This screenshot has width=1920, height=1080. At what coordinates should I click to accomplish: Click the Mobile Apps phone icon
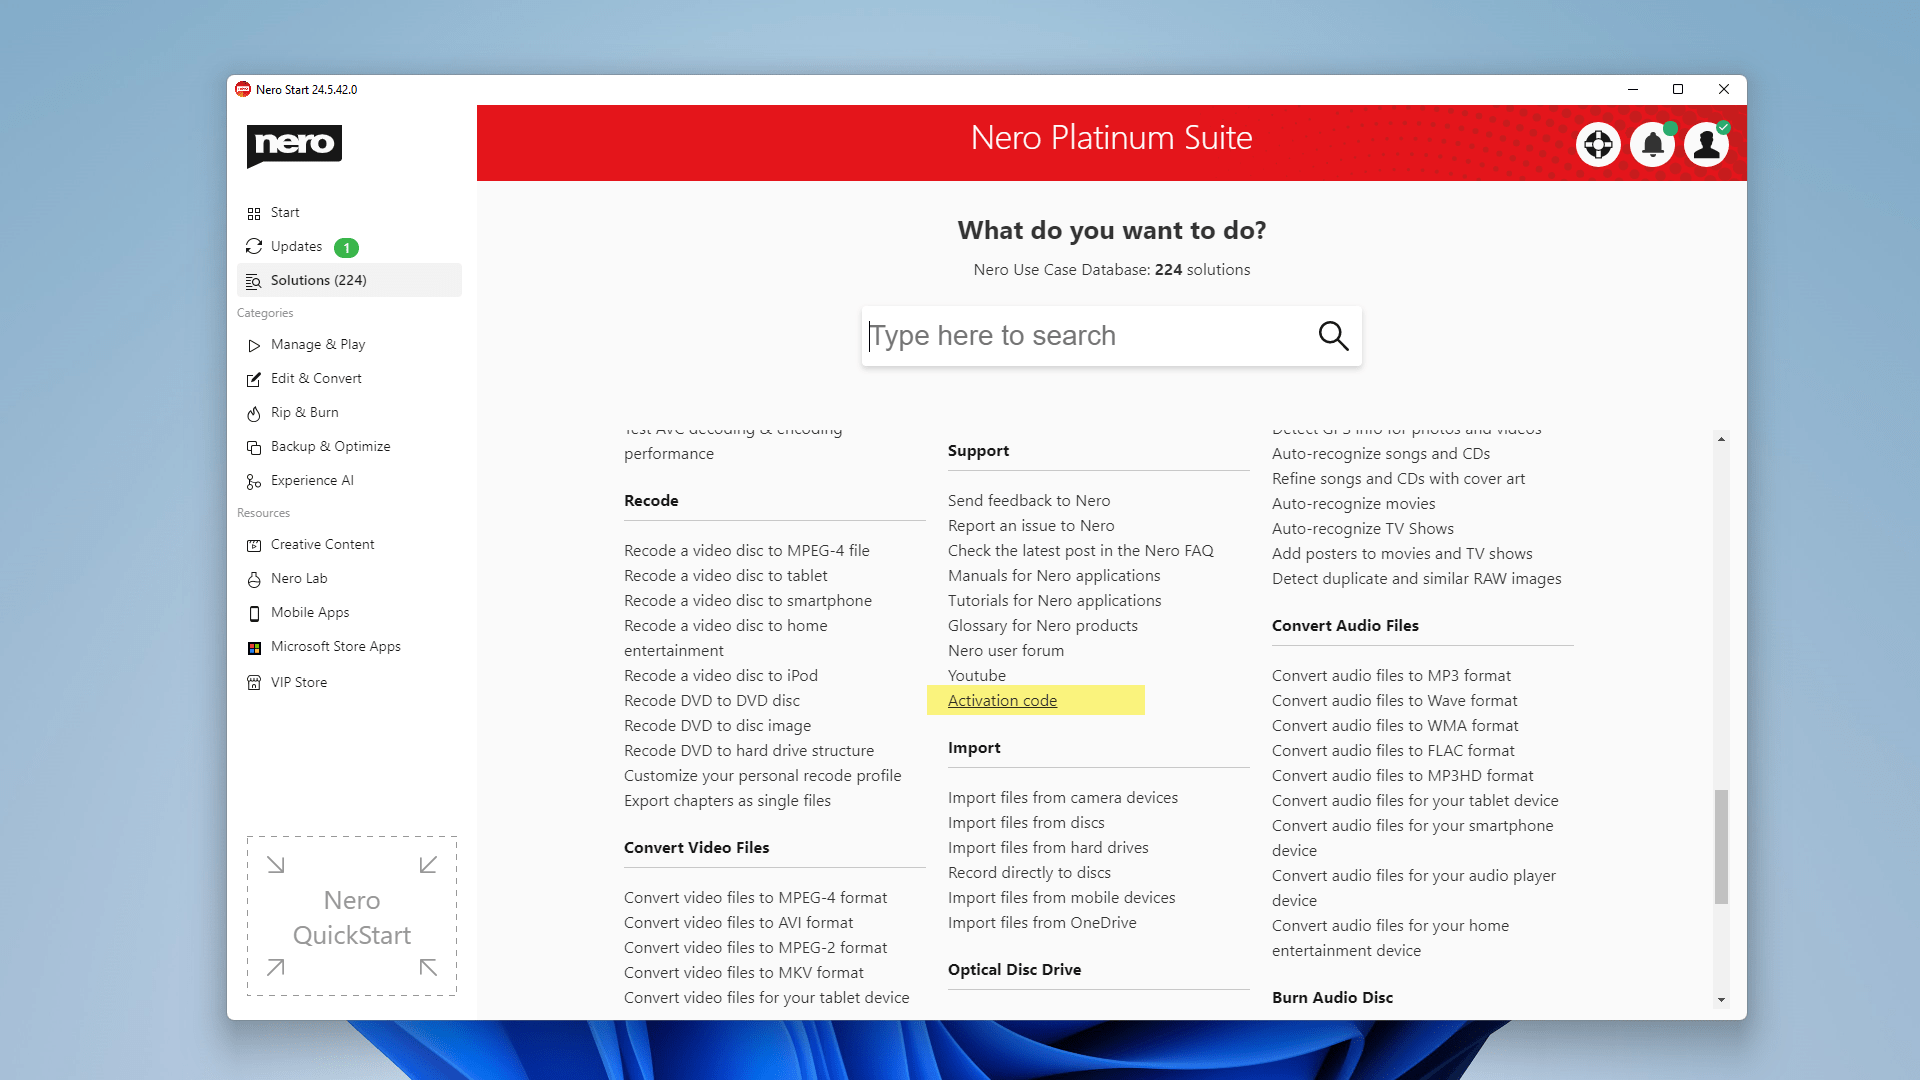click(254, 613)
